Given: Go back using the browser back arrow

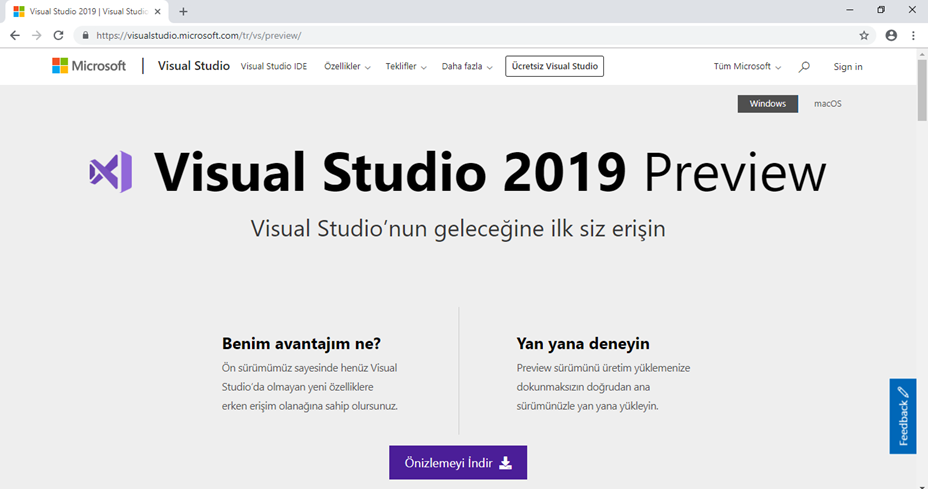Looking at the screenshot, I should pyautogui.click(x=15, y=36).
